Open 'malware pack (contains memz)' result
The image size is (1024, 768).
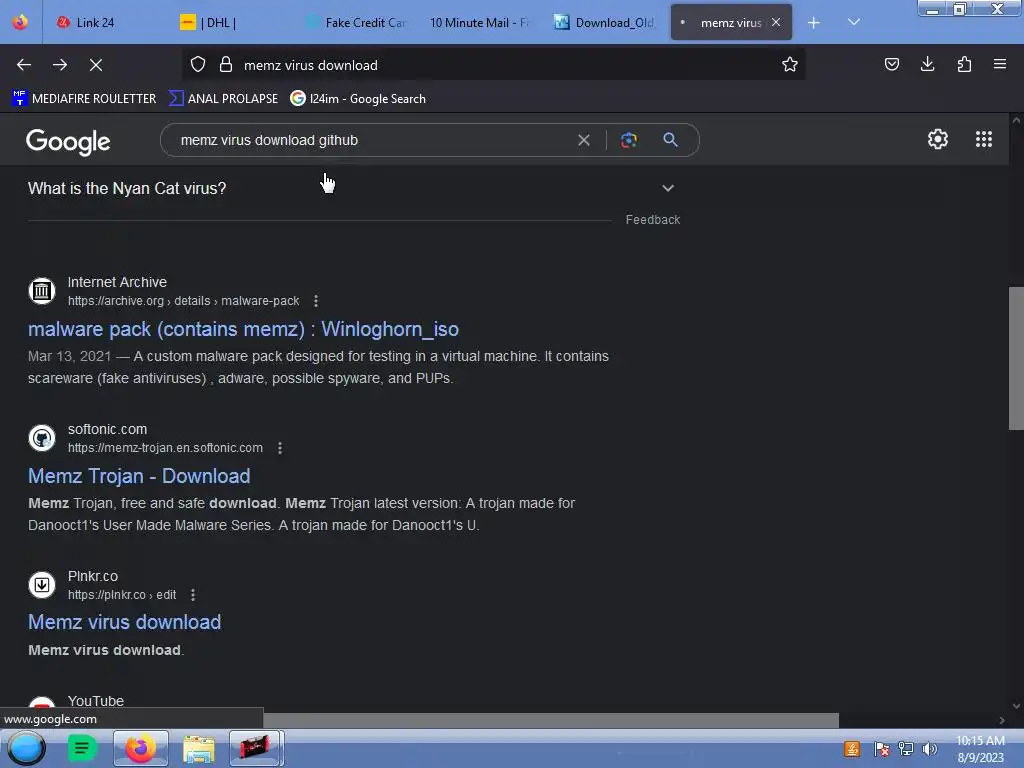click(243, 329)
